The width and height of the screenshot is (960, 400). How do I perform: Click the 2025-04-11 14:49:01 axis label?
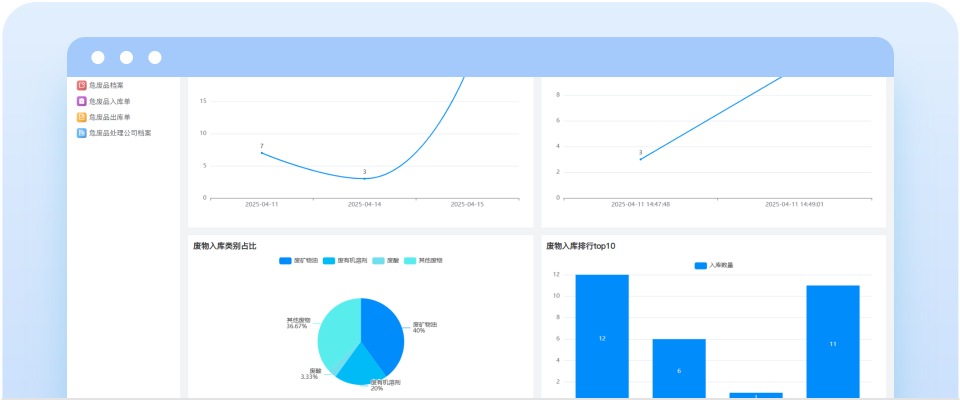794,205
